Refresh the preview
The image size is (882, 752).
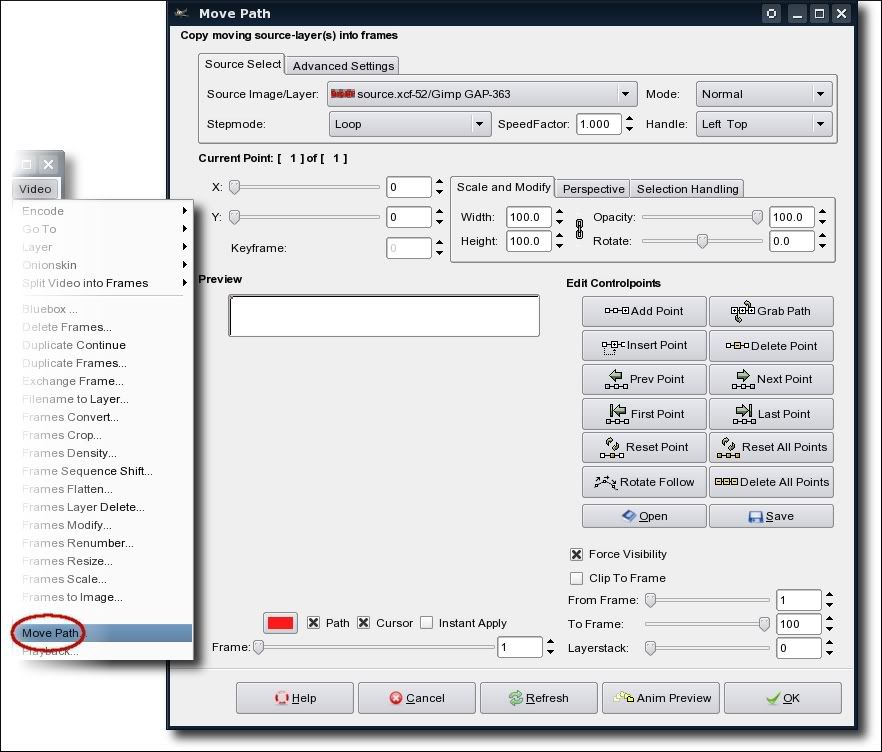539,698
